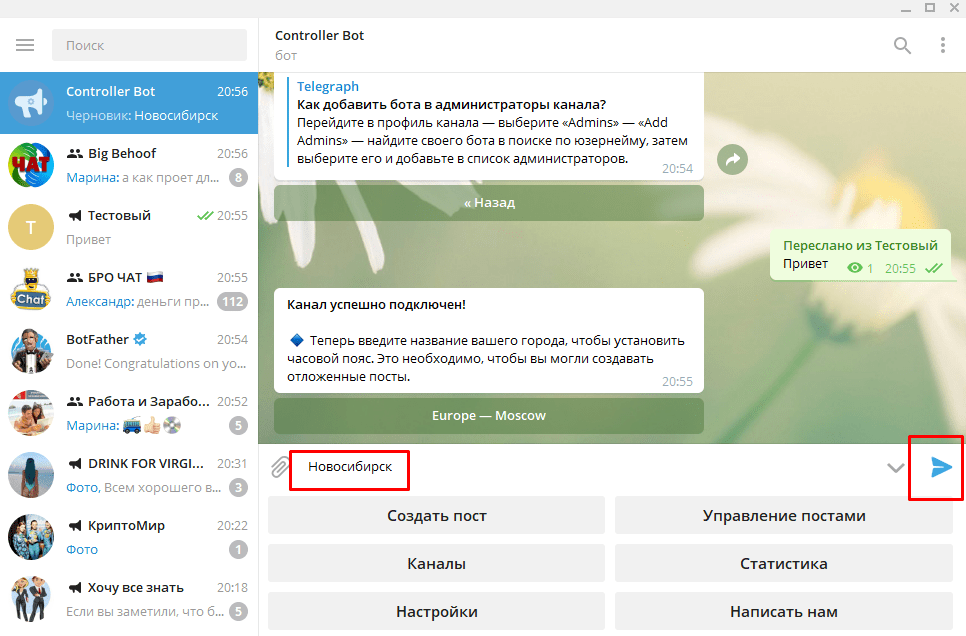The width and height of the screenshot is (966, 636).
Task: Click the Тестовый yellow T avatar
Action: point(31,227)
